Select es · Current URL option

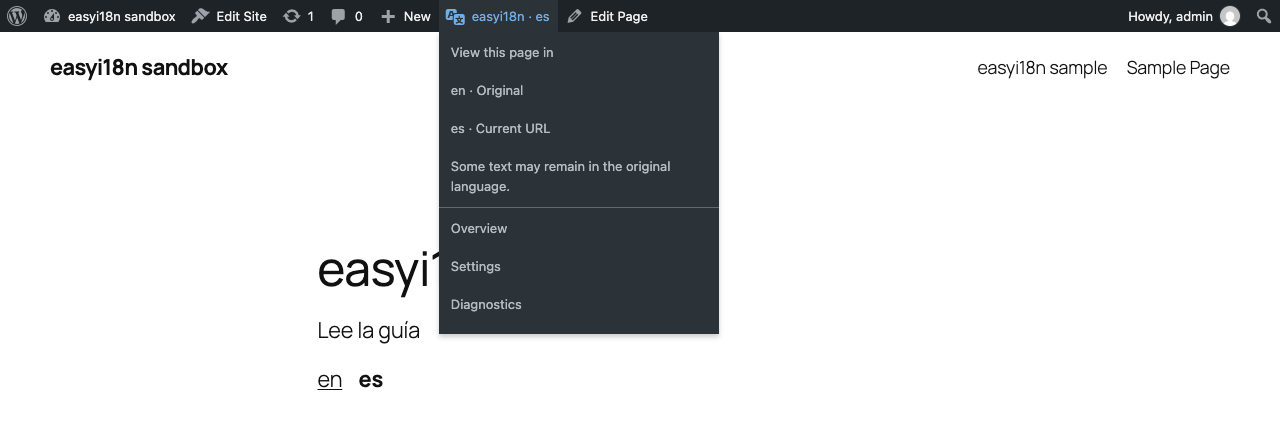point(579,128)
